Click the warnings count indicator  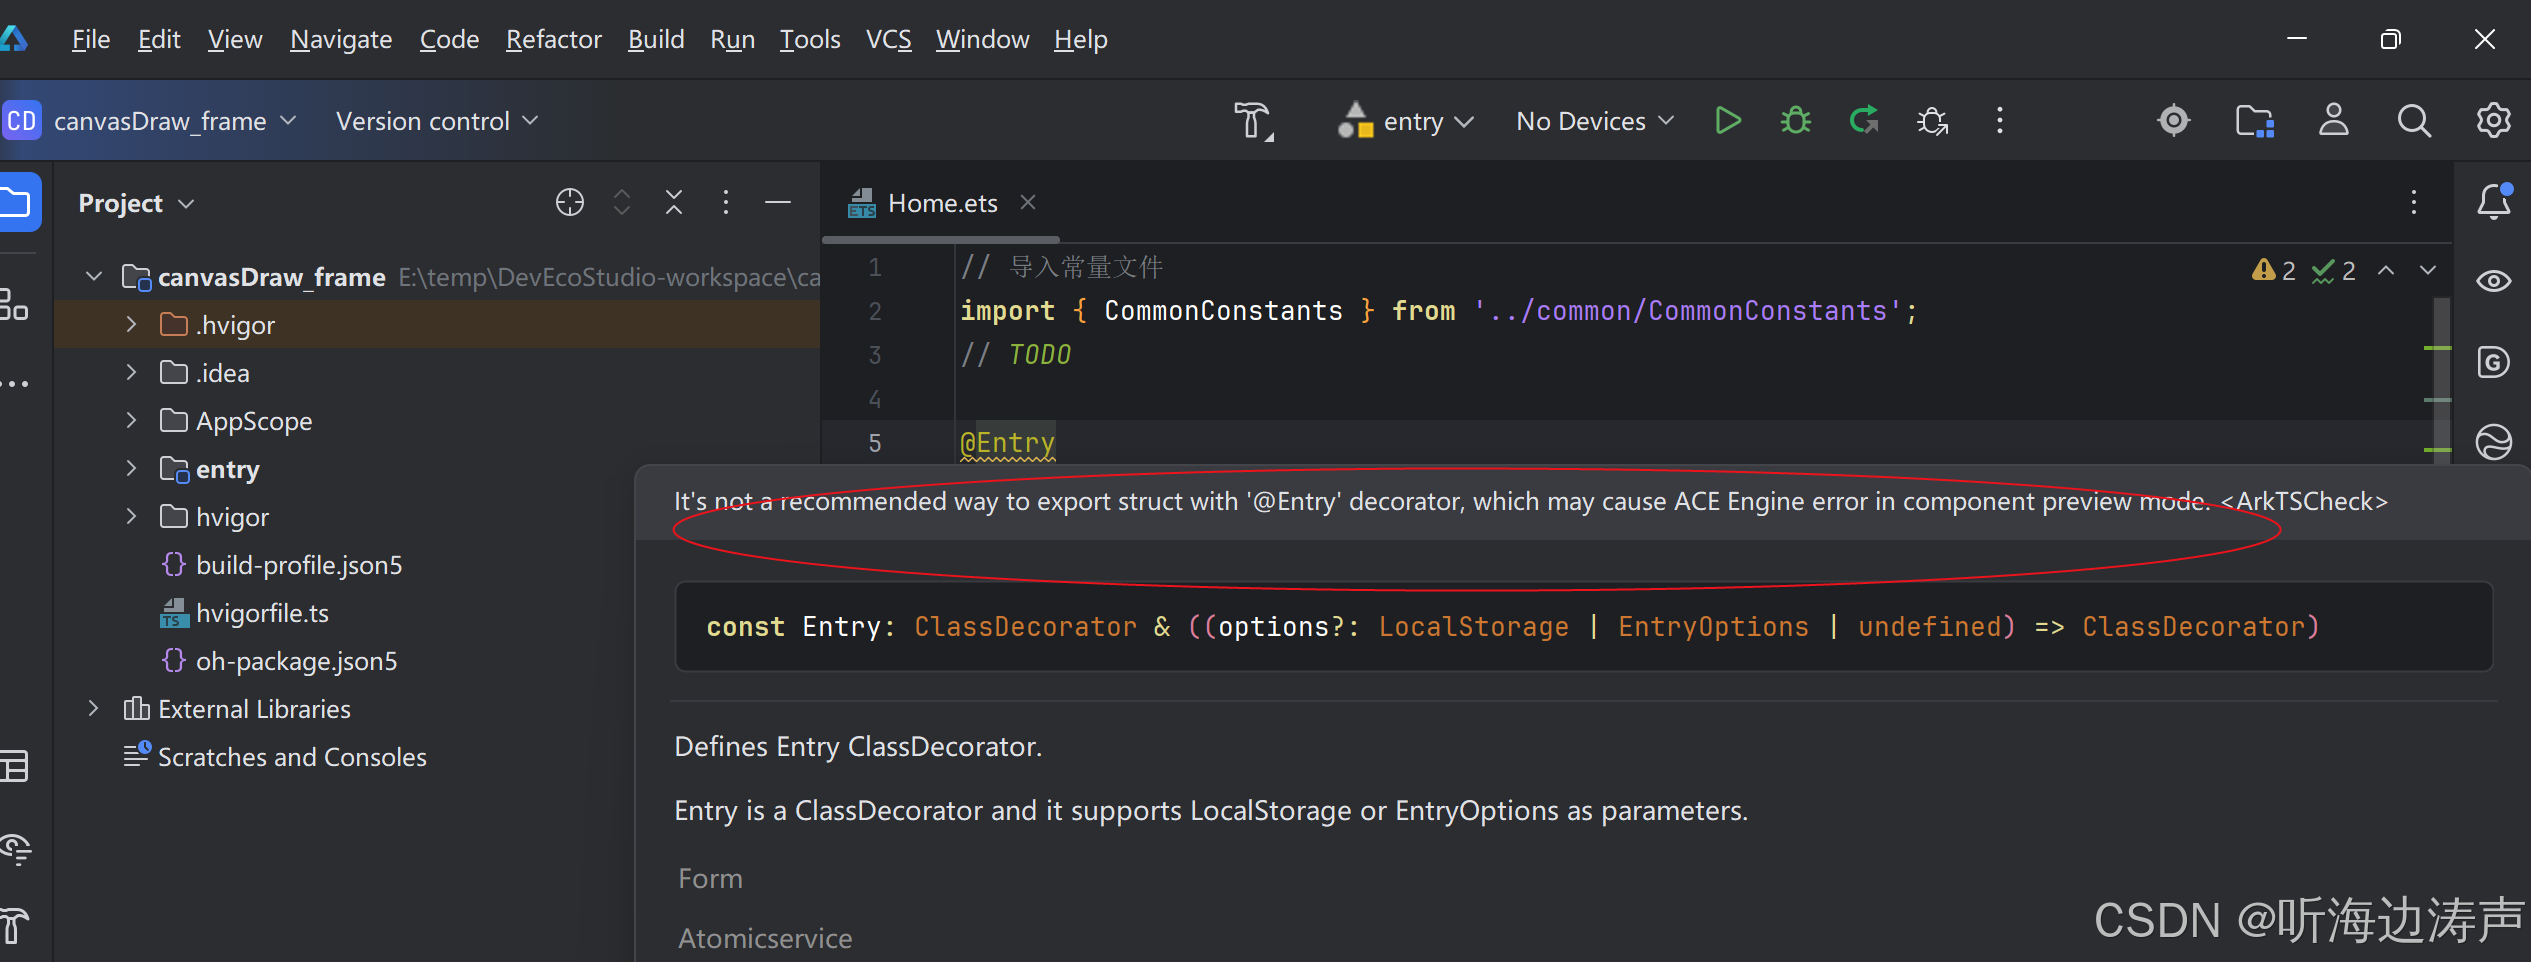coord(2273,270)
